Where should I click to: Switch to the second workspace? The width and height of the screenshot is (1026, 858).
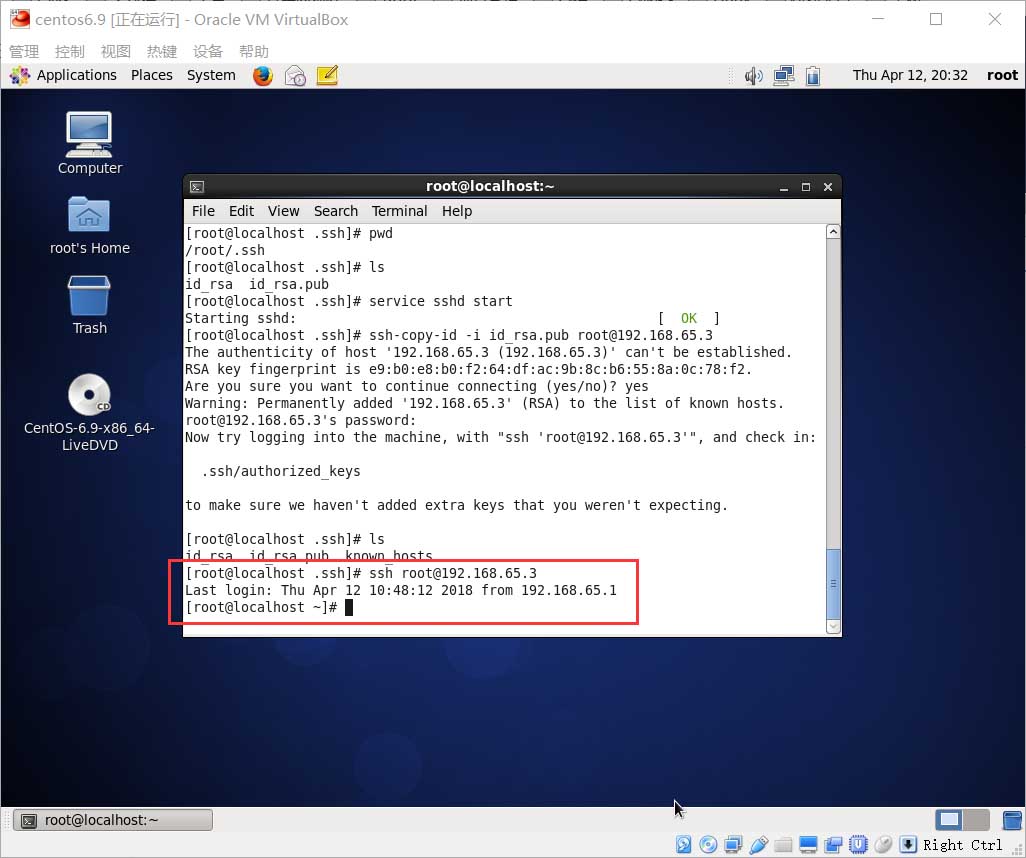point(976,820)
